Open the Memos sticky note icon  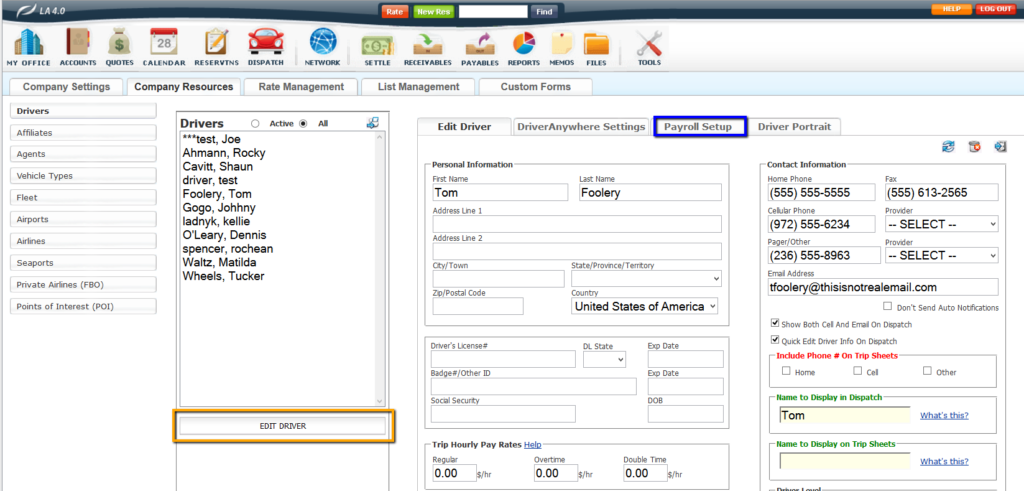click(561, 46)
